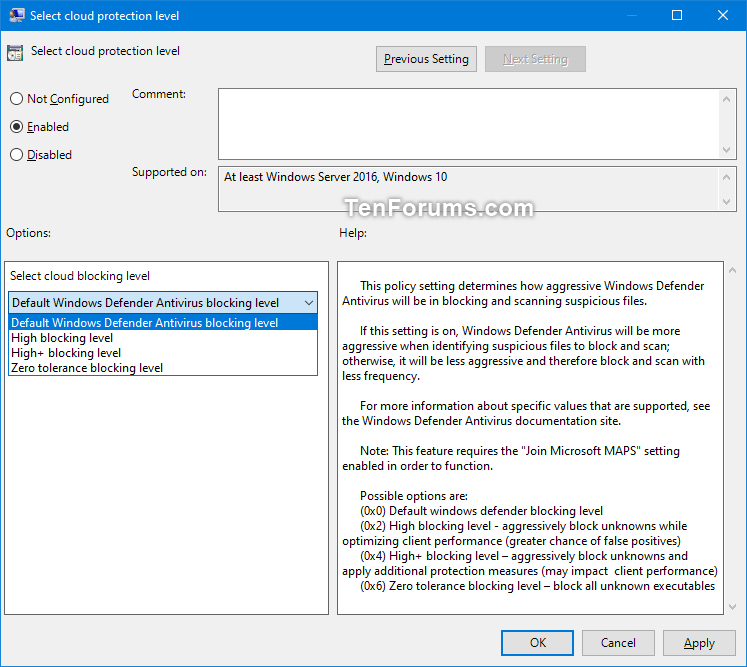Click the policy setting icon beside the heading
The width and height of the screenshot is (747, 667).
15,53
